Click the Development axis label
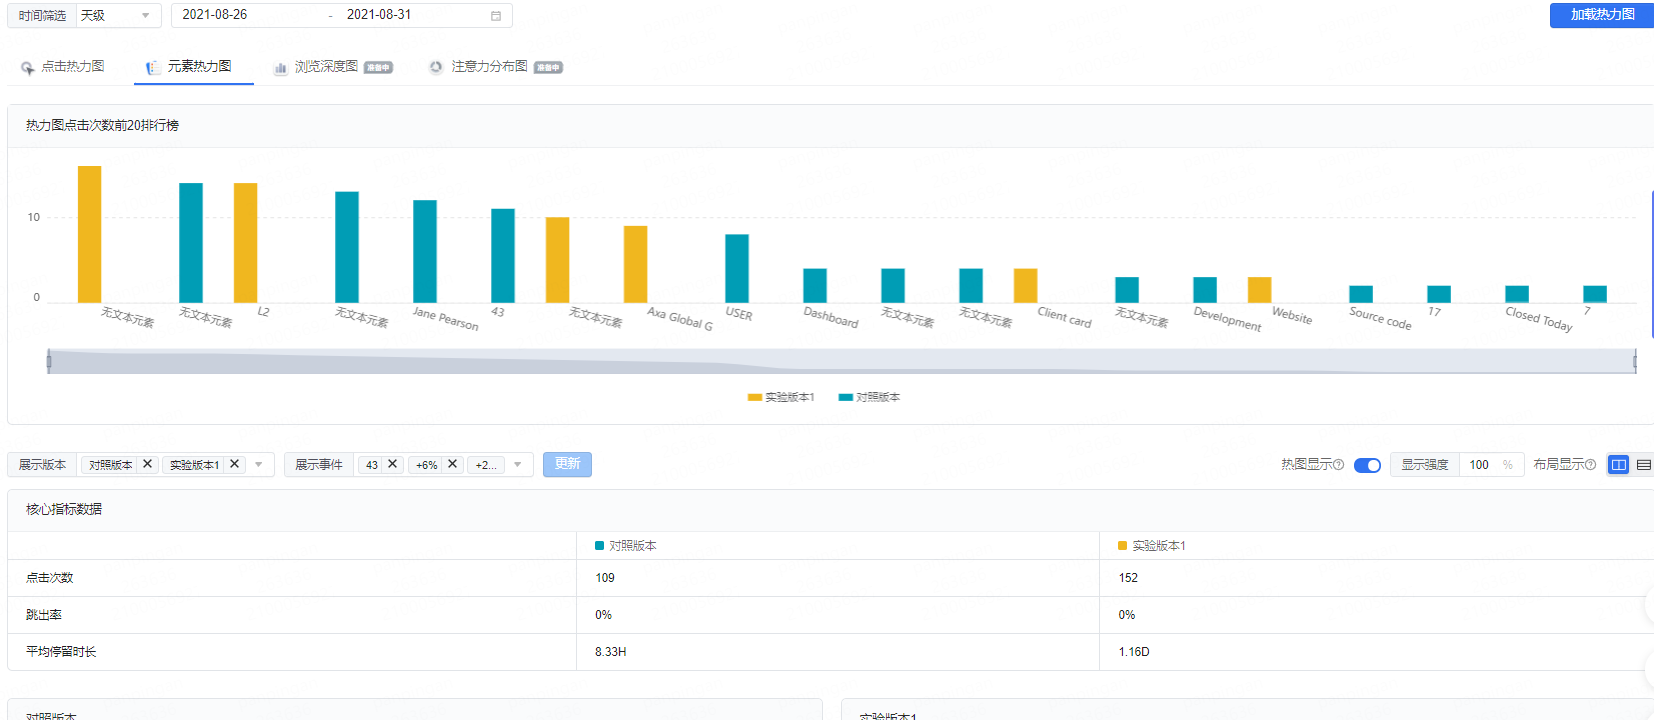 tap(1227, 319)
